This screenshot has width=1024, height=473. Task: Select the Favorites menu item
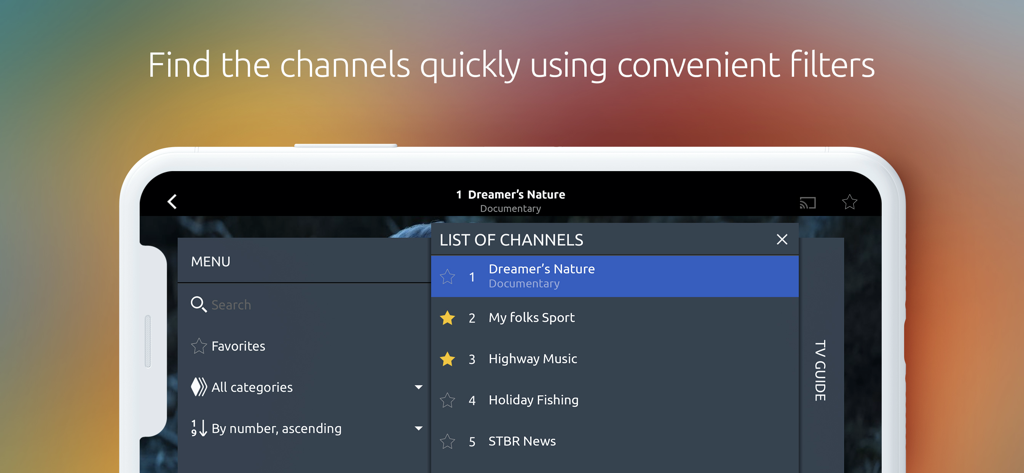click(239, 346)
